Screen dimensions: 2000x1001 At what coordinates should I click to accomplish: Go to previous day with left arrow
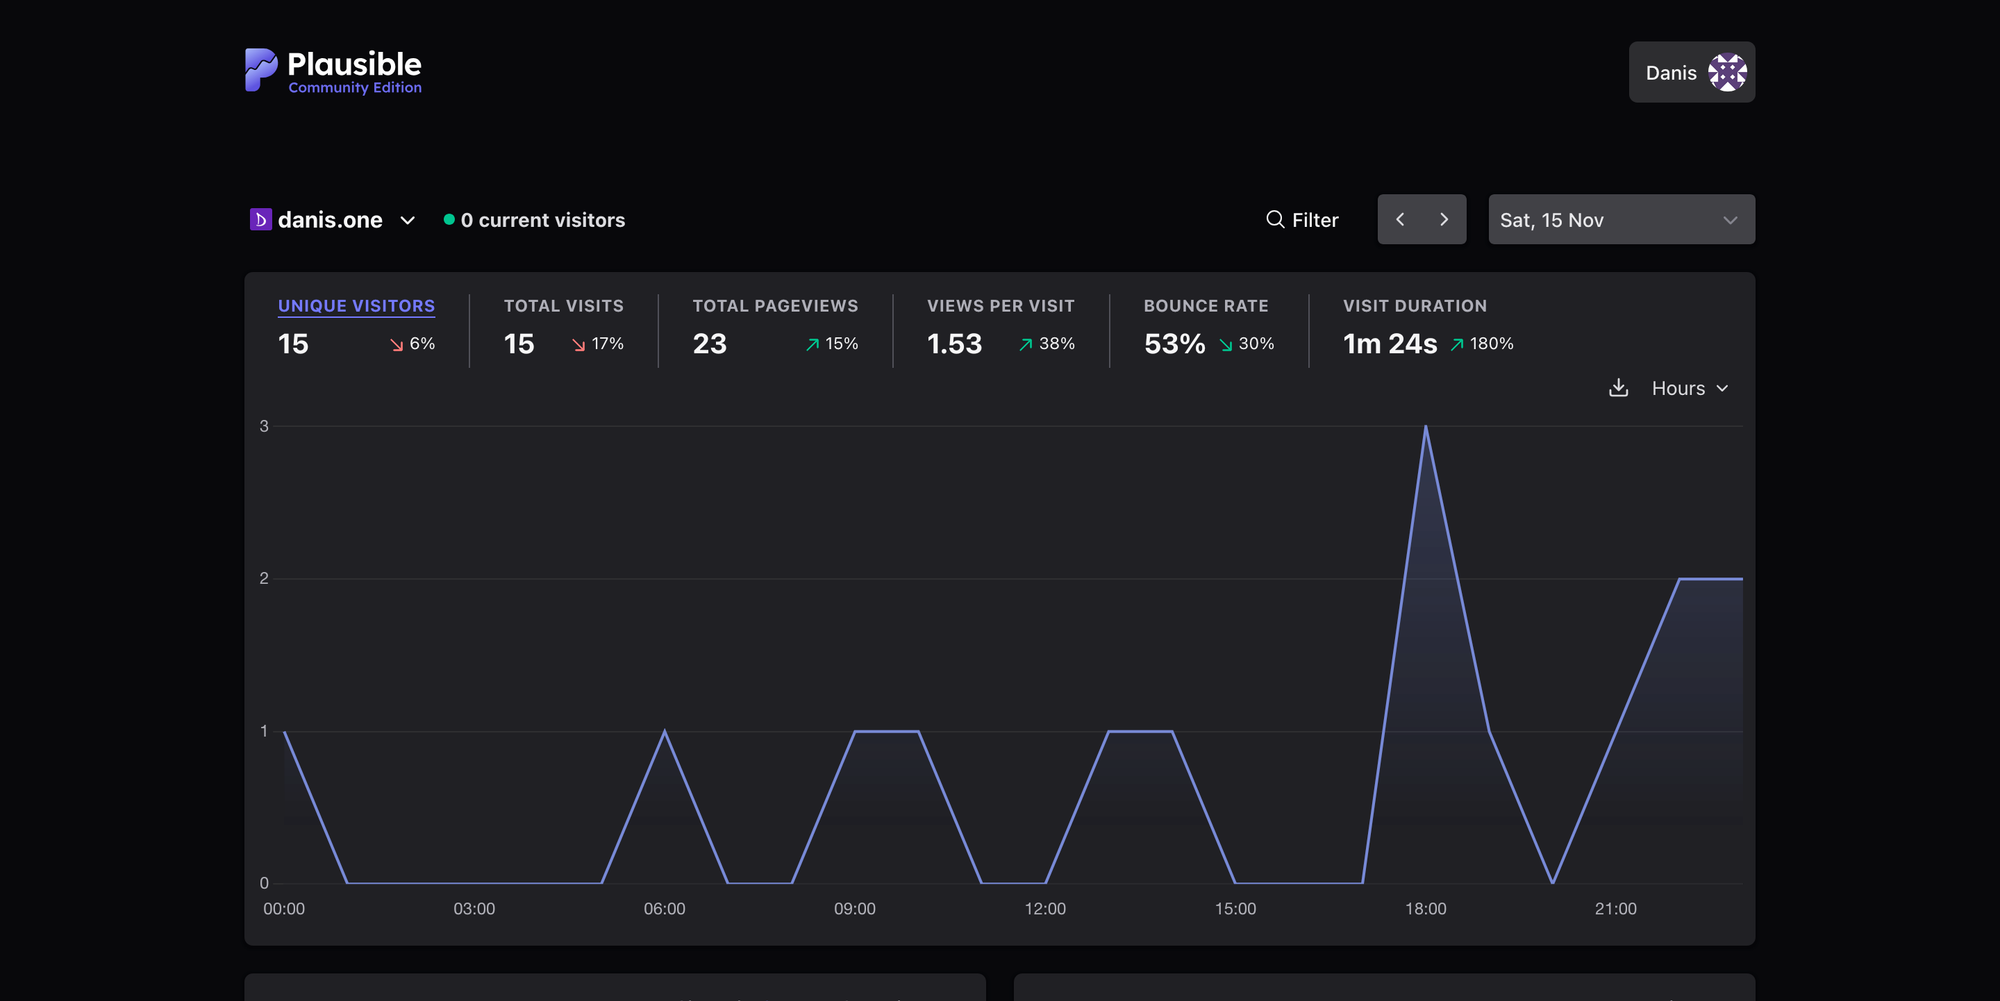1400,220
